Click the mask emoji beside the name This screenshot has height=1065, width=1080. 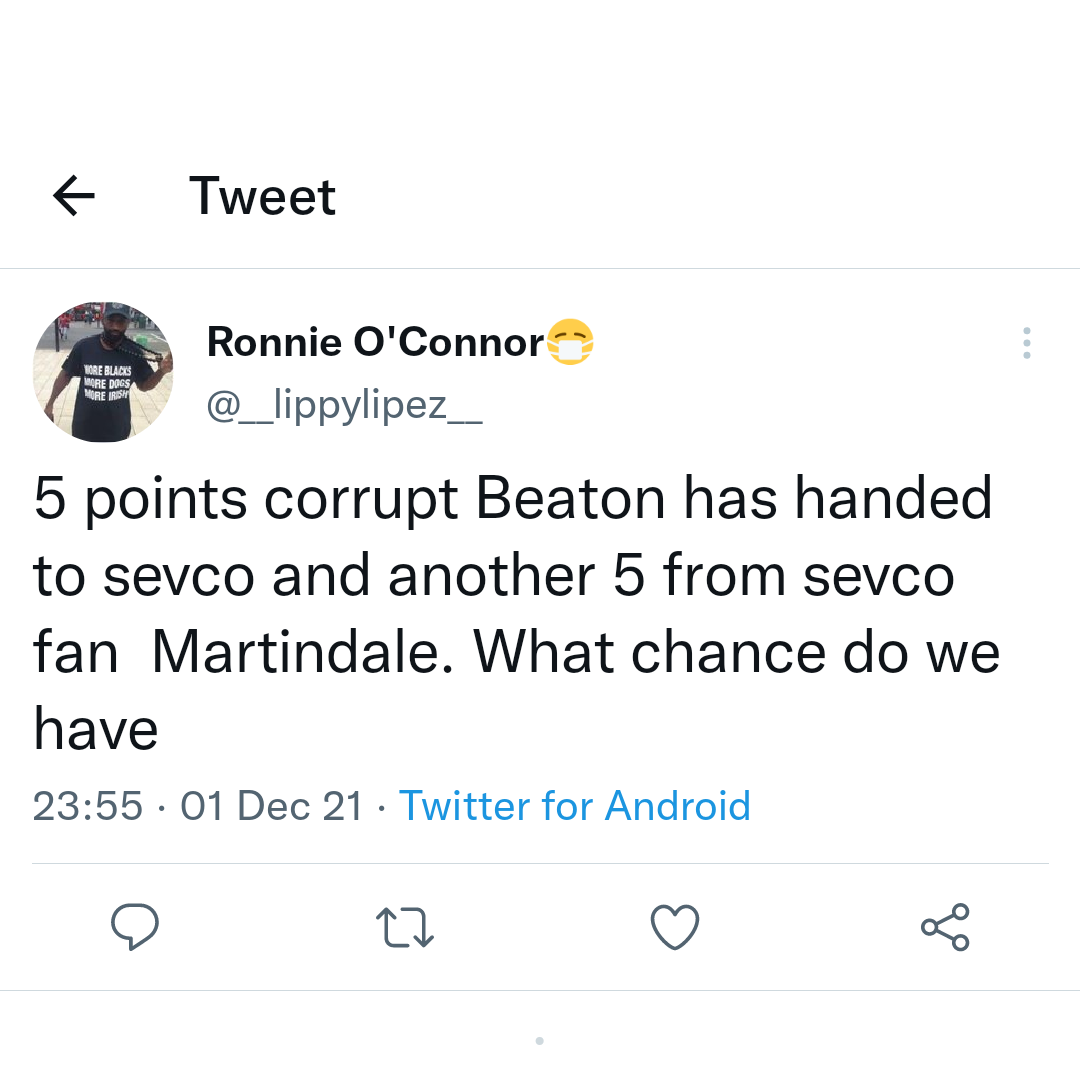click(x=570, y=343)
